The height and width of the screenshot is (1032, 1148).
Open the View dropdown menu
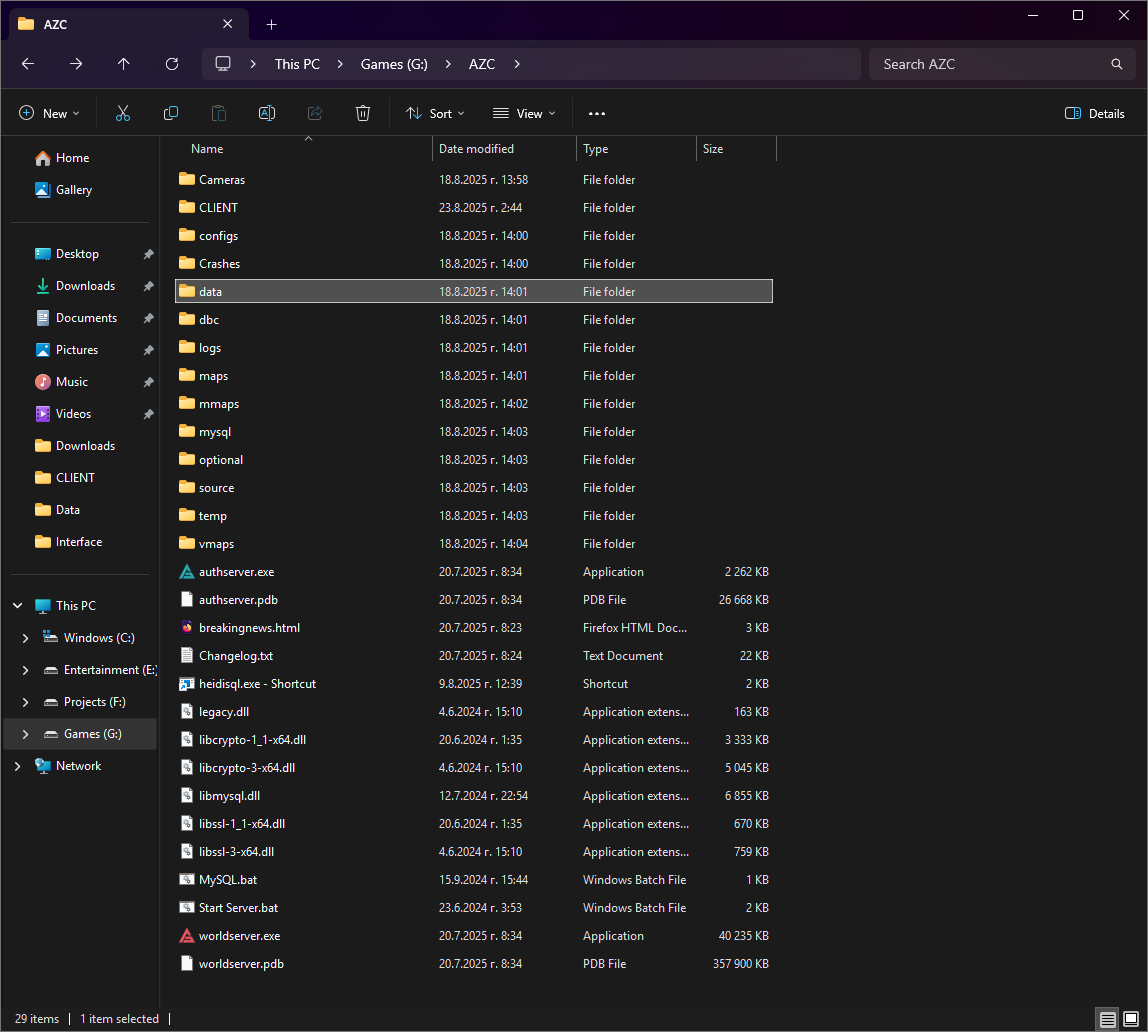(x=524, y=113)
